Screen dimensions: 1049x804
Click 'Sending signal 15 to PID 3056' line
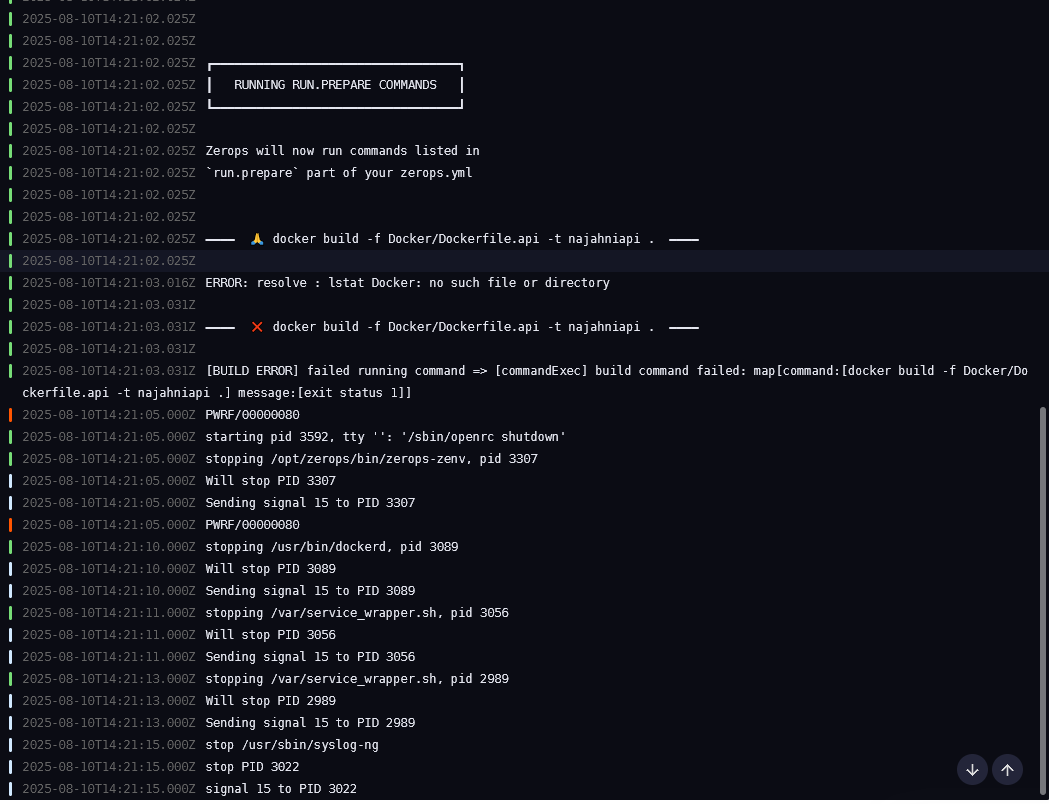coord(310,657)
